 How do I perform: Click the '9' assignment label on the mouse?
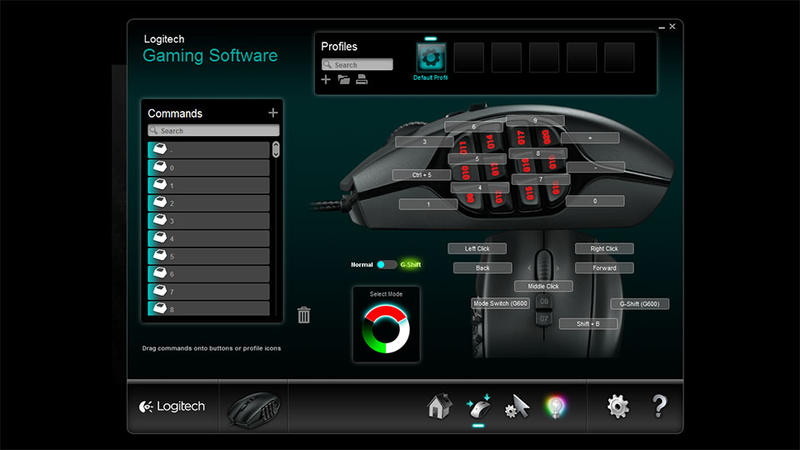(x=535, y=120)
